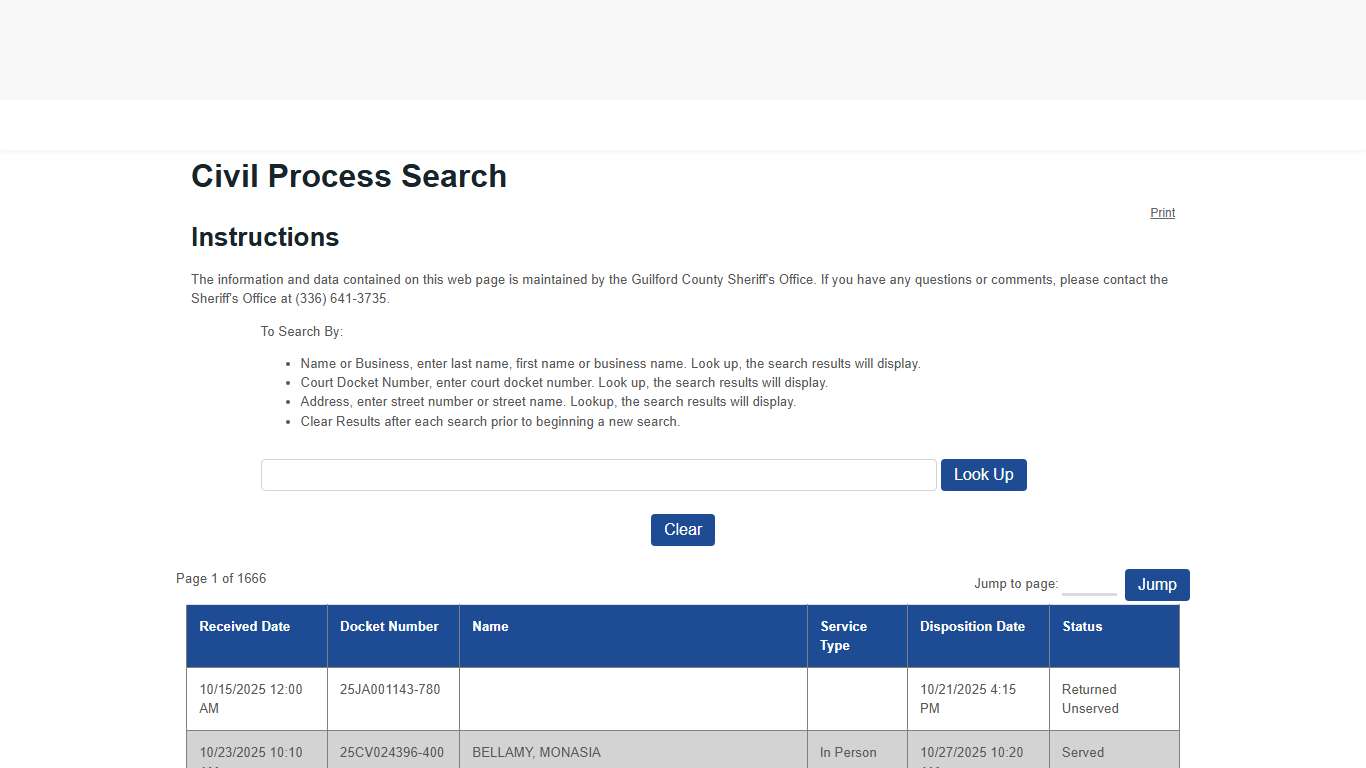Click the Returned Unserved status cell
This screenshot has width=1366, height=768.
[1090, 699]
